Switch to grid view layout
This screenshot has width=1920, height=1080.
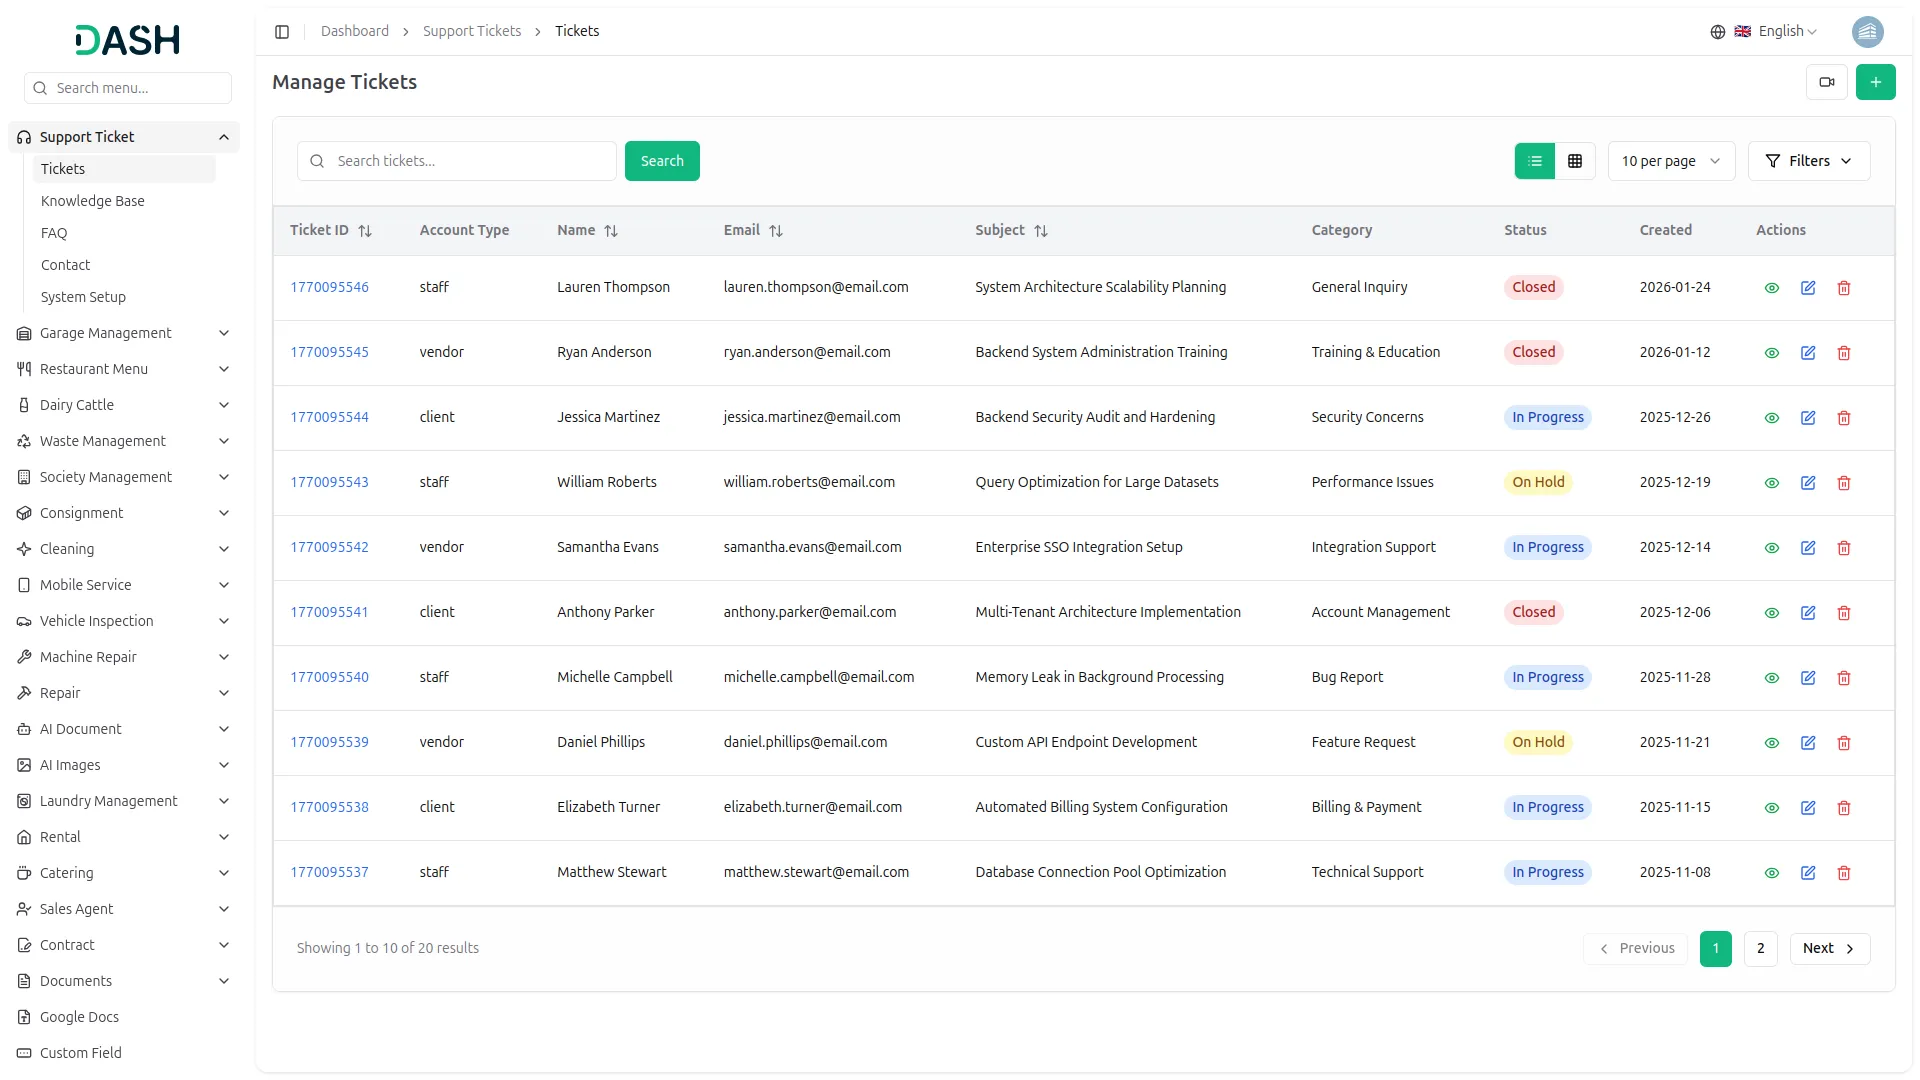1575,161
